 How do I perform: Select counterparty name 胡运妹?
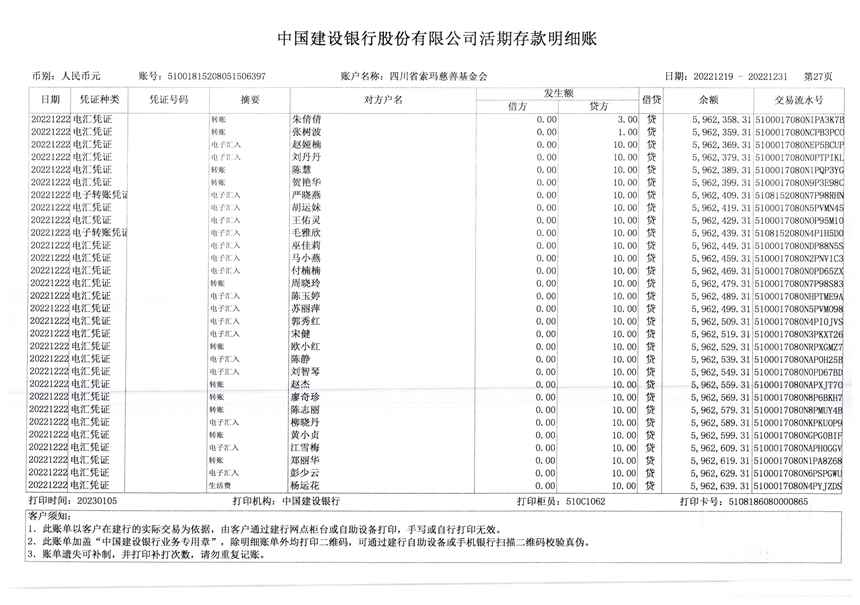tap(306, 207)
